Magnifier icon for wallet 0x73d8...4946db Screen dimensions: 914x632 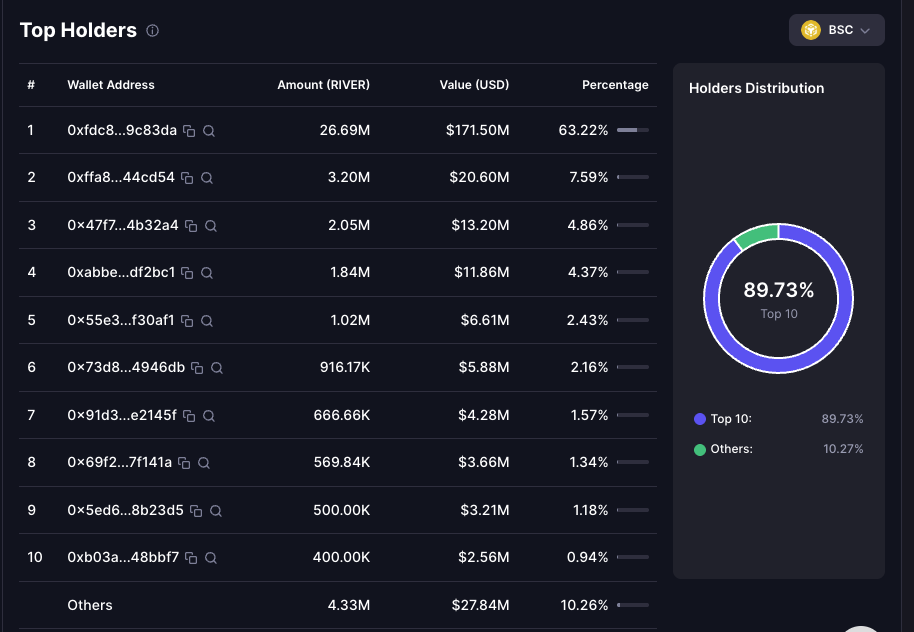click(x=217, y=368)
